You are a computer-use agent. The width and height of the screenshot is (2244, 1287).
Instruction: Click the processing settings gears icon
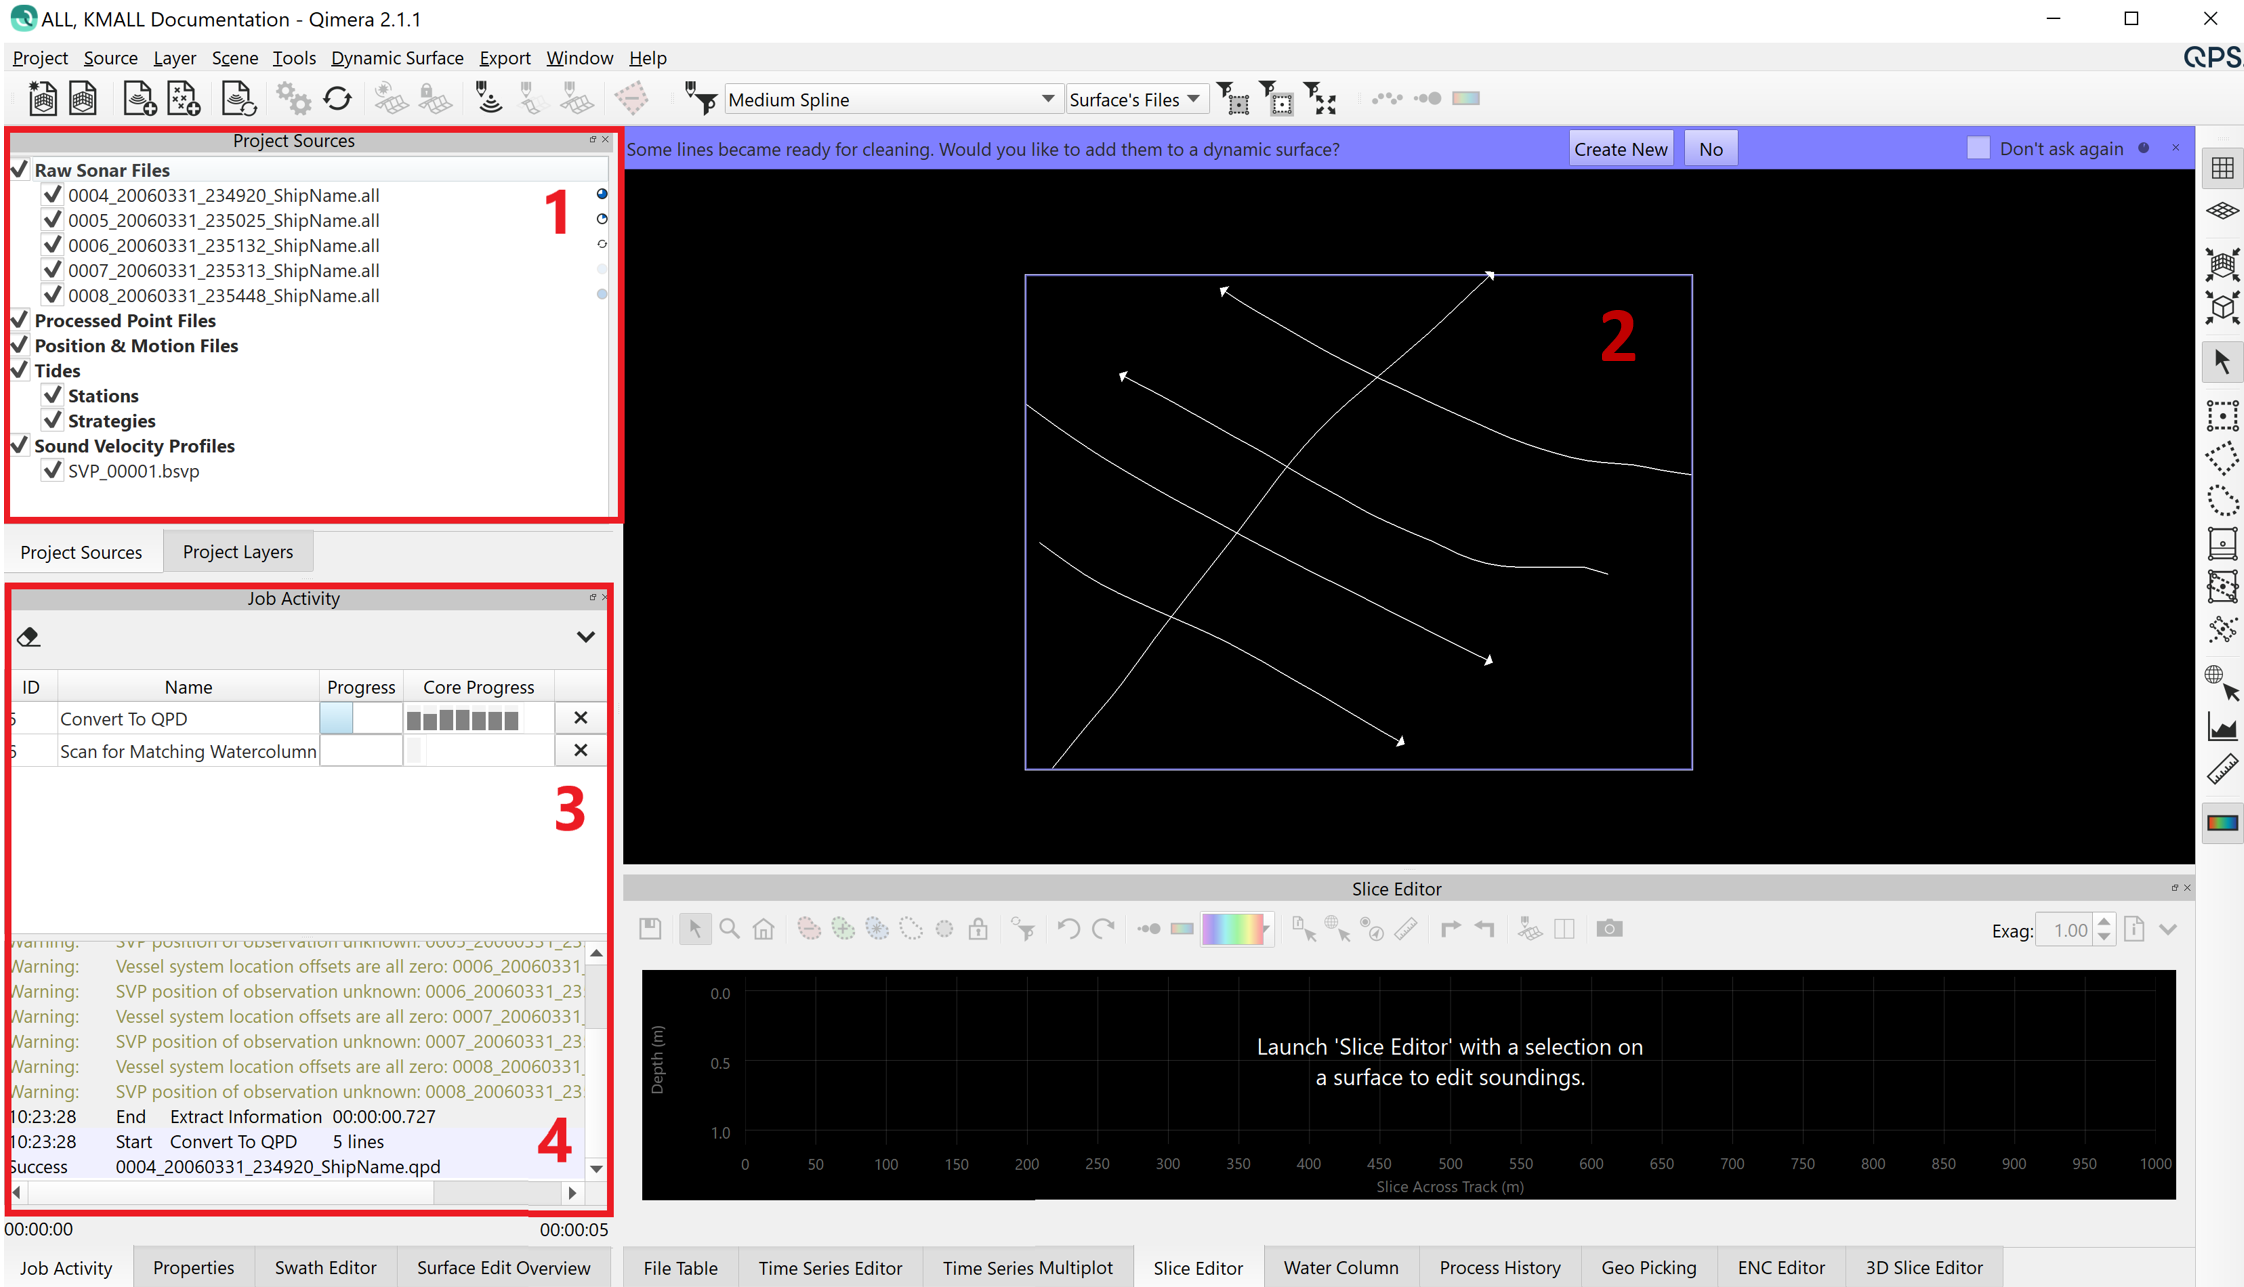(293, 98)
